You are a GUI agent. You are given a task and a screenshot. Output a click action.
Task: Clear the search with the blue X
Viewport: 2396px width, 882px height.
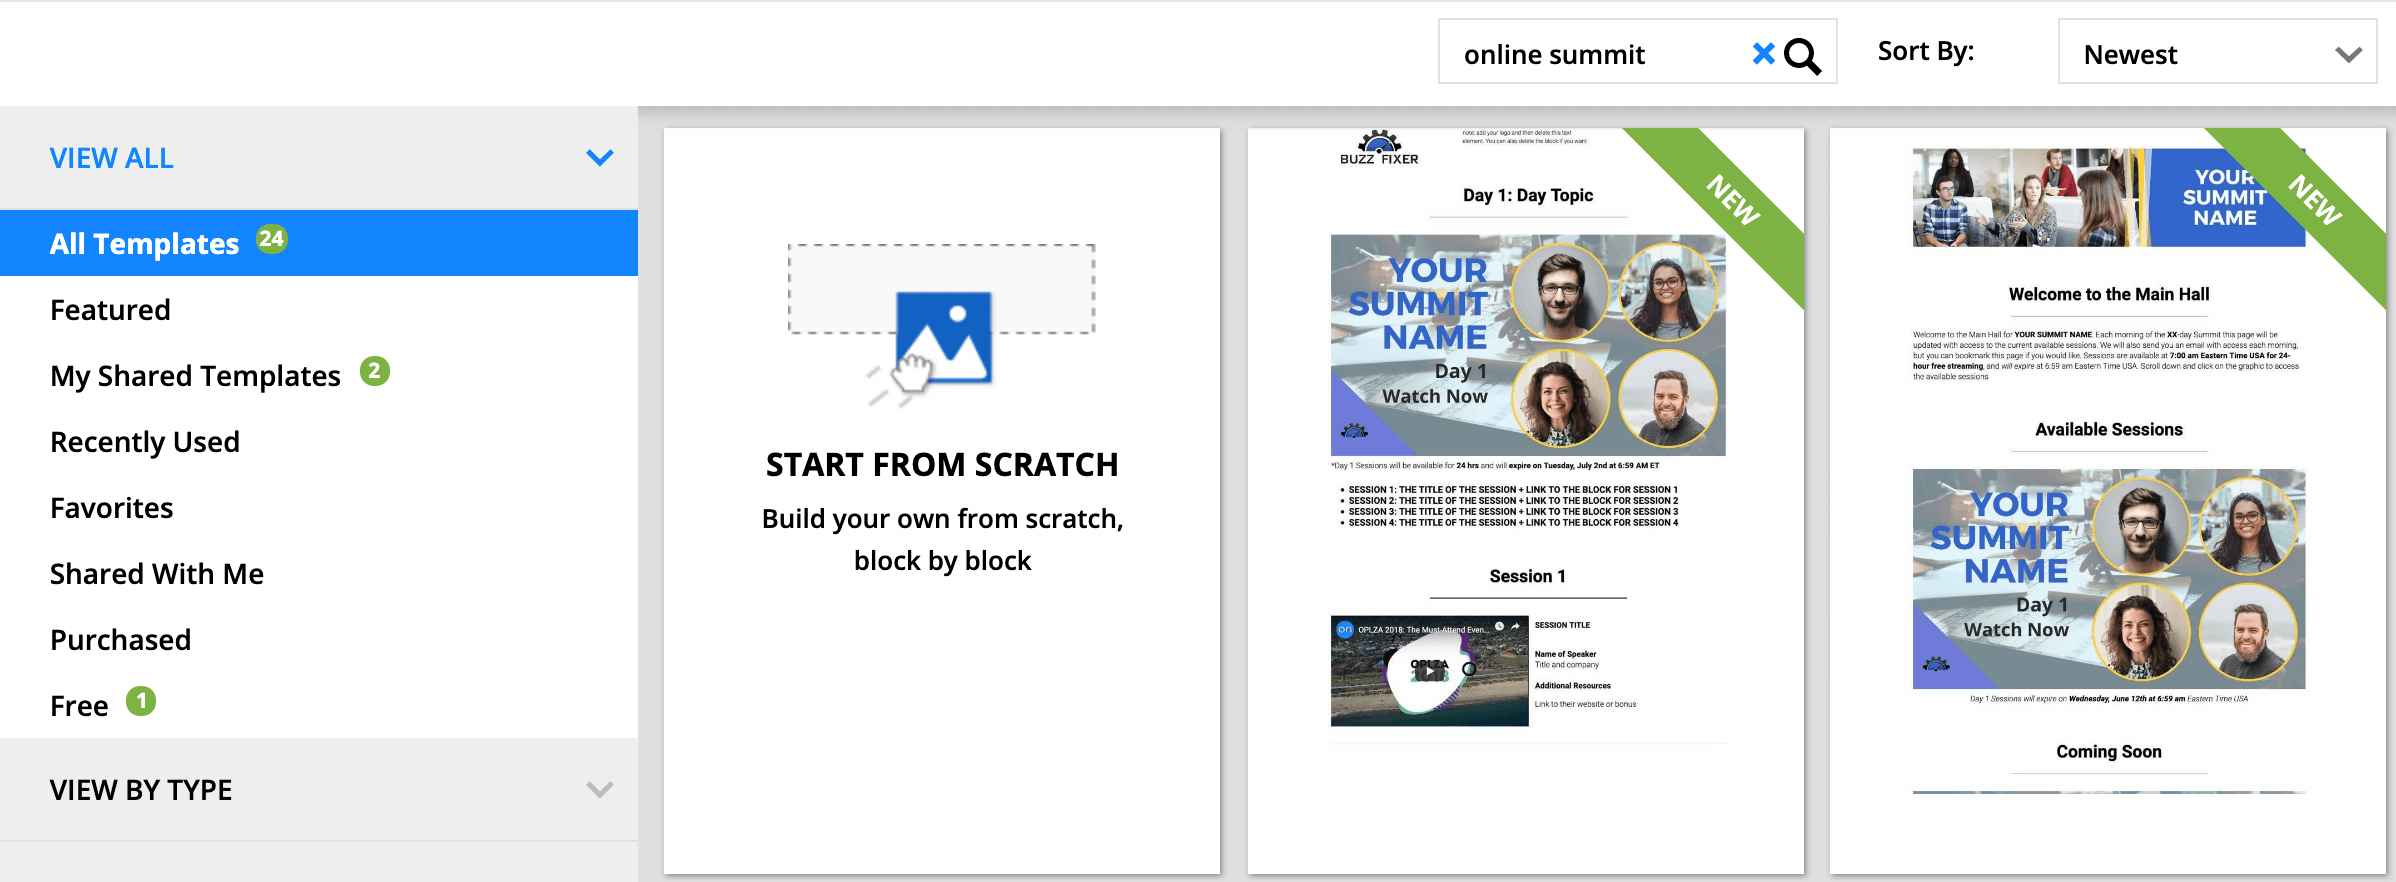click(1763, 54)
